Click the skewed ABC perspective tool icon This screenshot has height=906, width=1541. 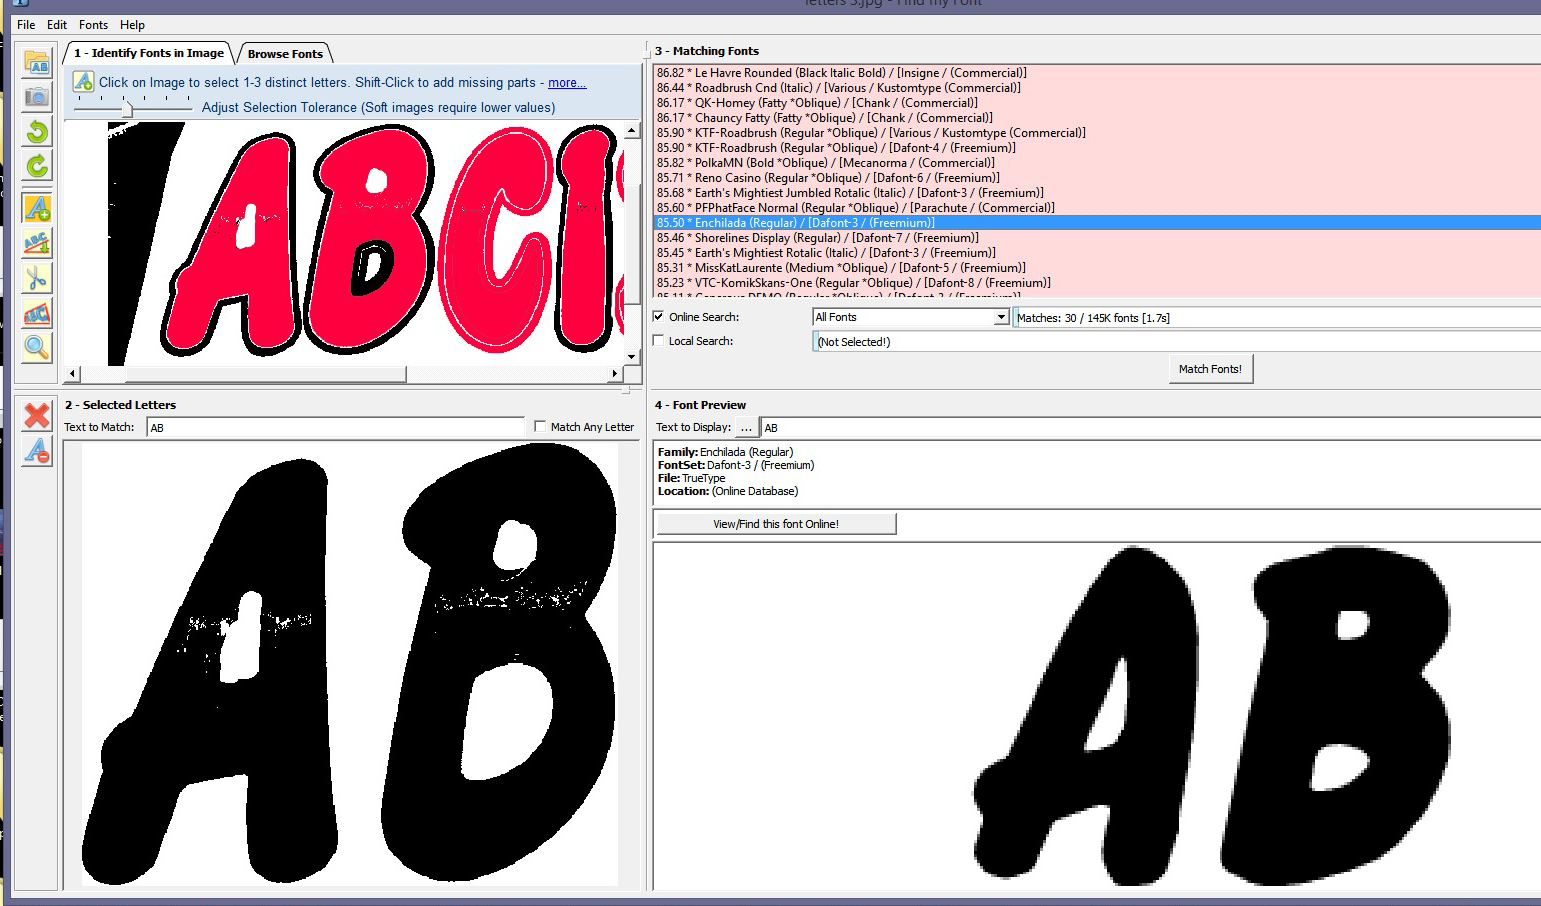[x=37, y=313]
